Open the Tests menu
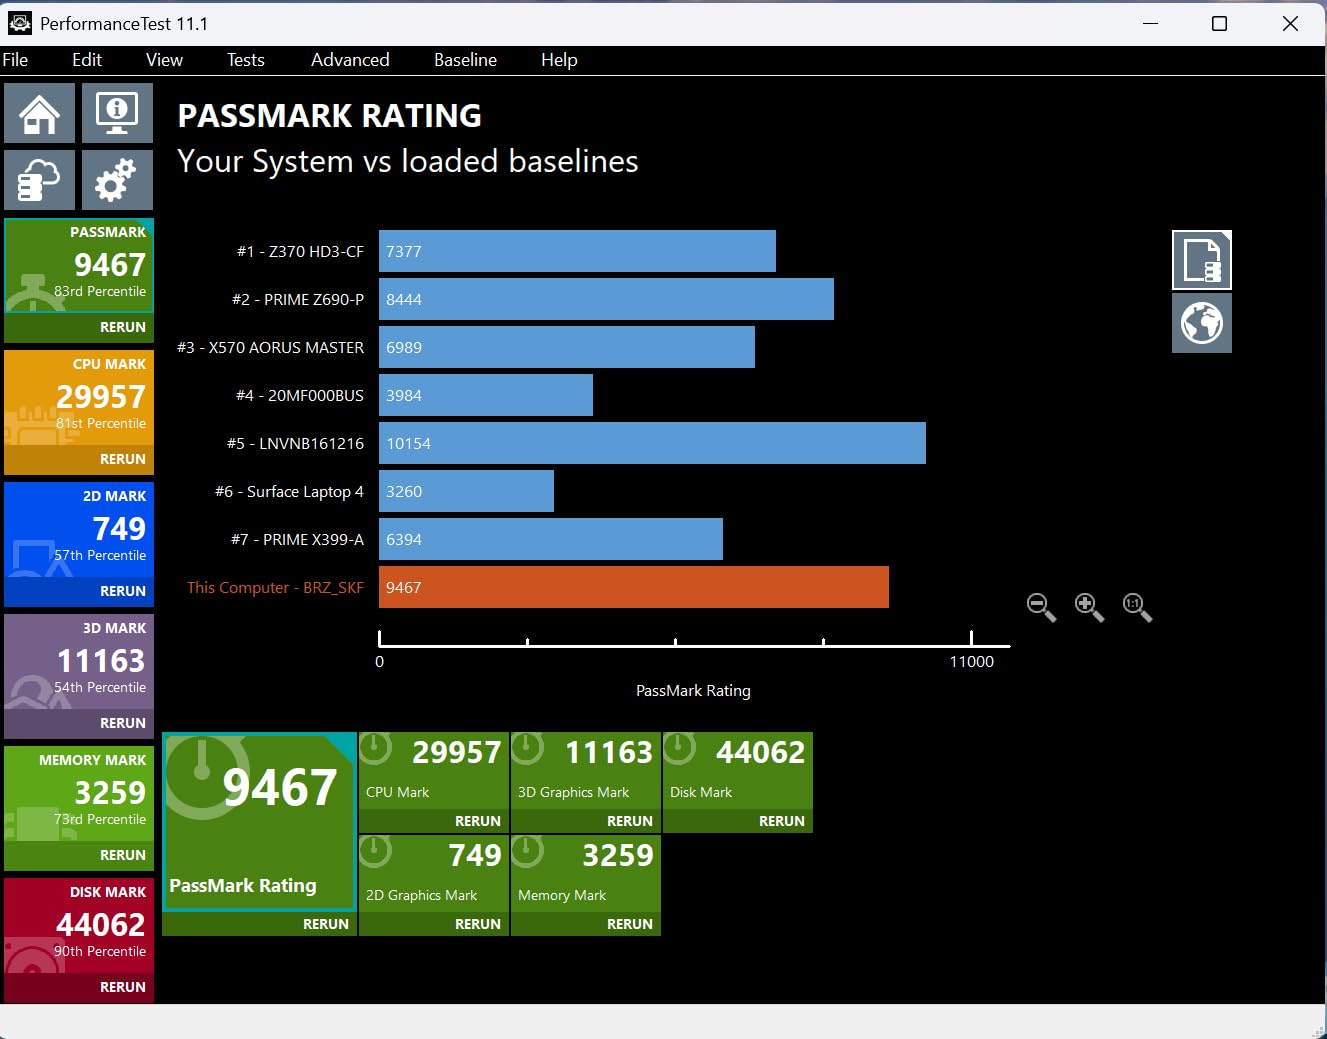Viewport: 1327px width, 1039px height. tap(245, 60)
